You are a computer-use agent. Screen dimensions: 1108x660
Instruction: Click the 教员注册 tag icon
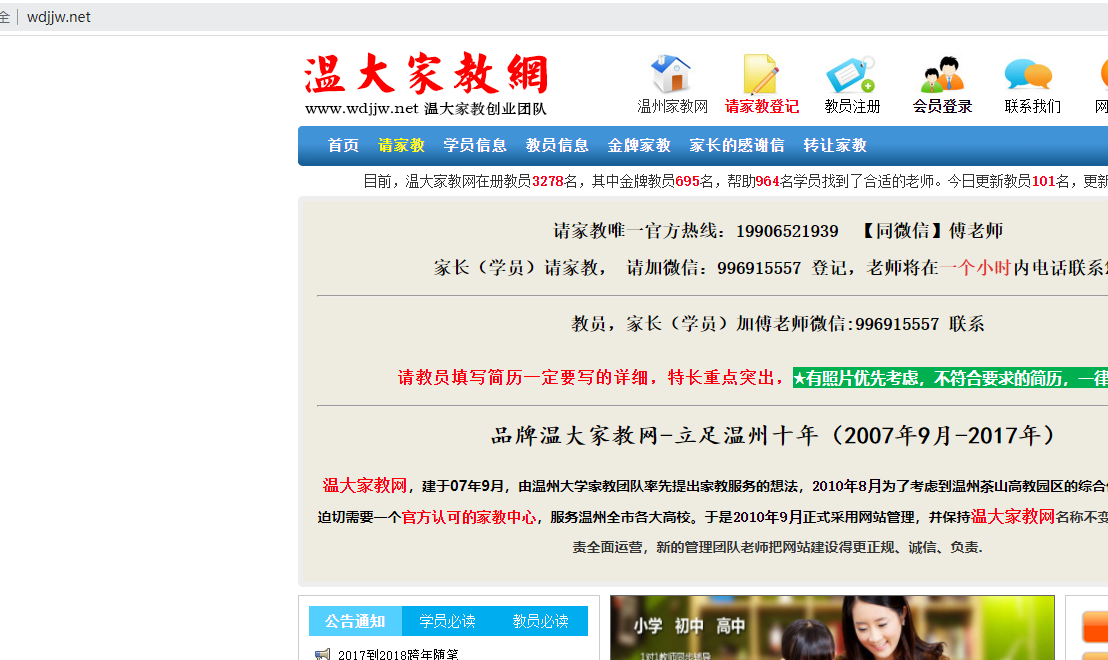851,75
